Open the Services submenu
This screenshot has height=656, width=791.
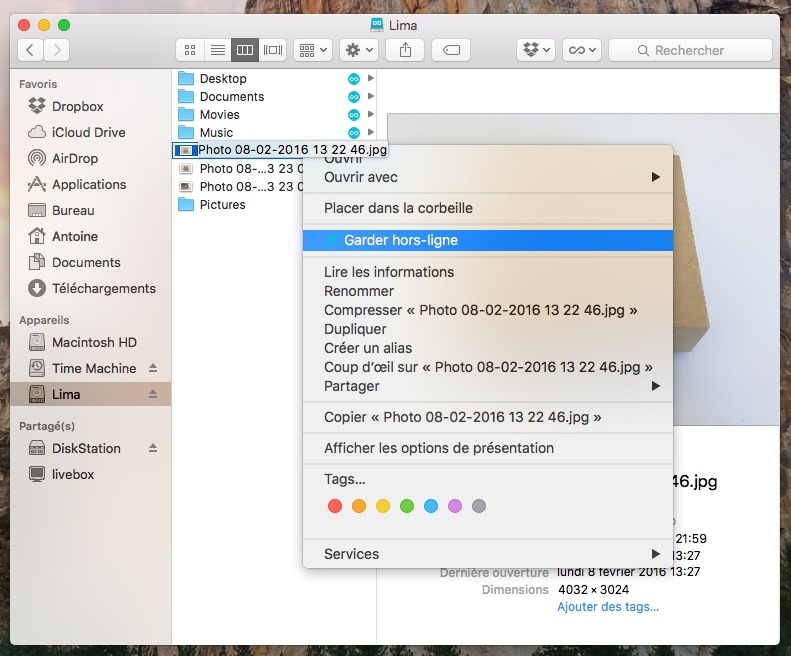(488, 554)
